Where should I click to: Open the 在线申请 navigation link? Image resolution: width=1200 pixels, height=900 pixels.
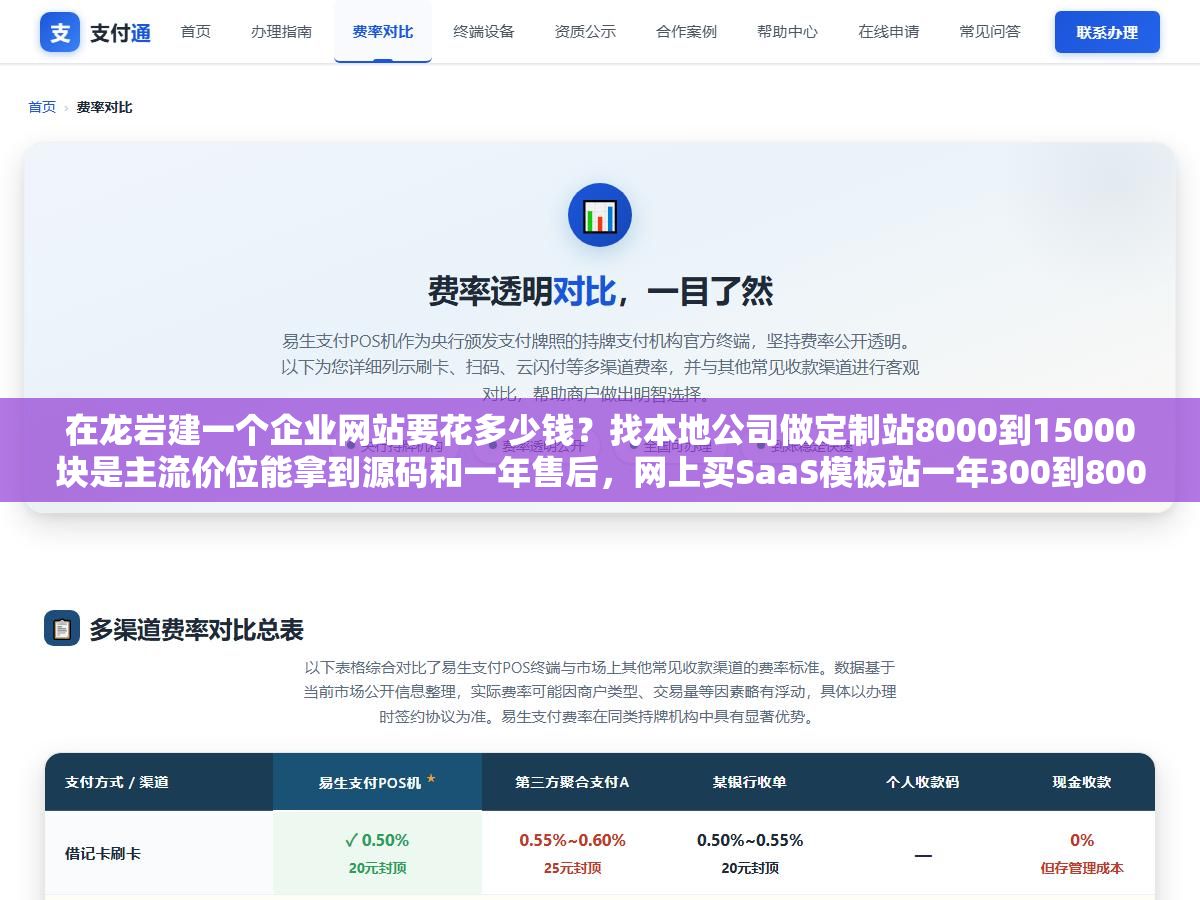click(888, 32)
